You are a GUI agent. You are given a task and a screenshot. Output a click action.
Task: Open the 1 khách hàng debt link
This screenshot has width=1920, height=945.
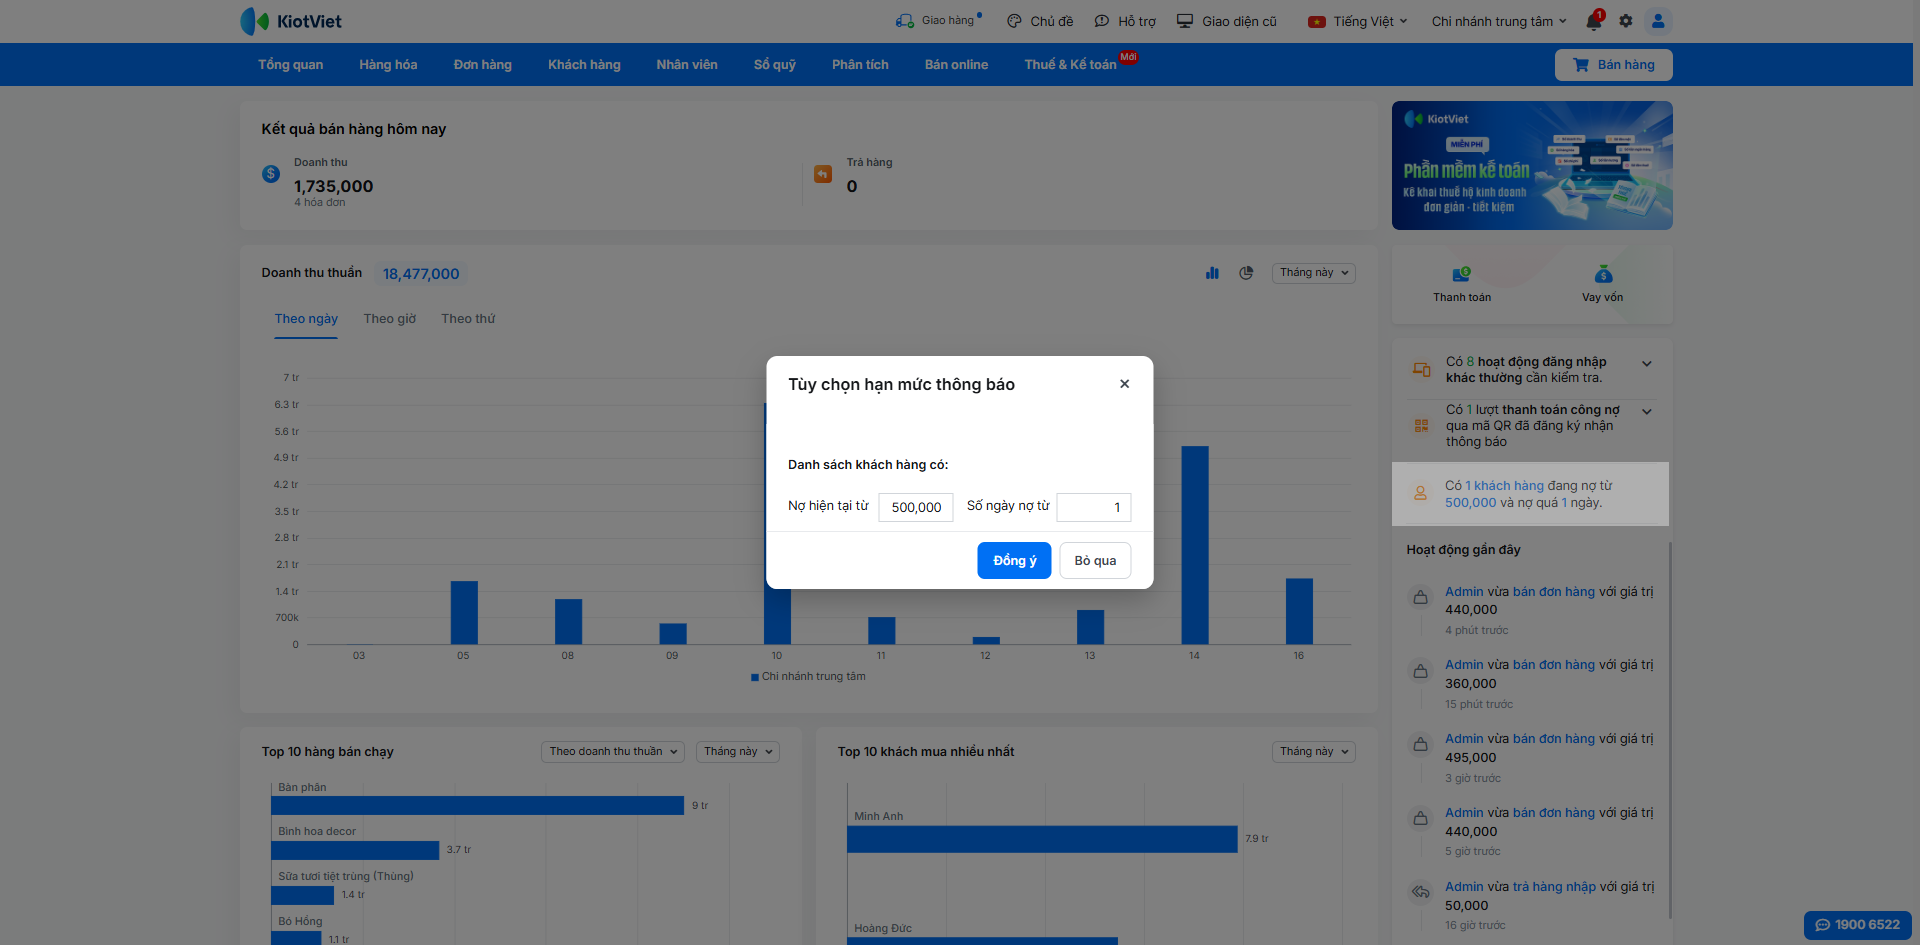(1505, 486)
